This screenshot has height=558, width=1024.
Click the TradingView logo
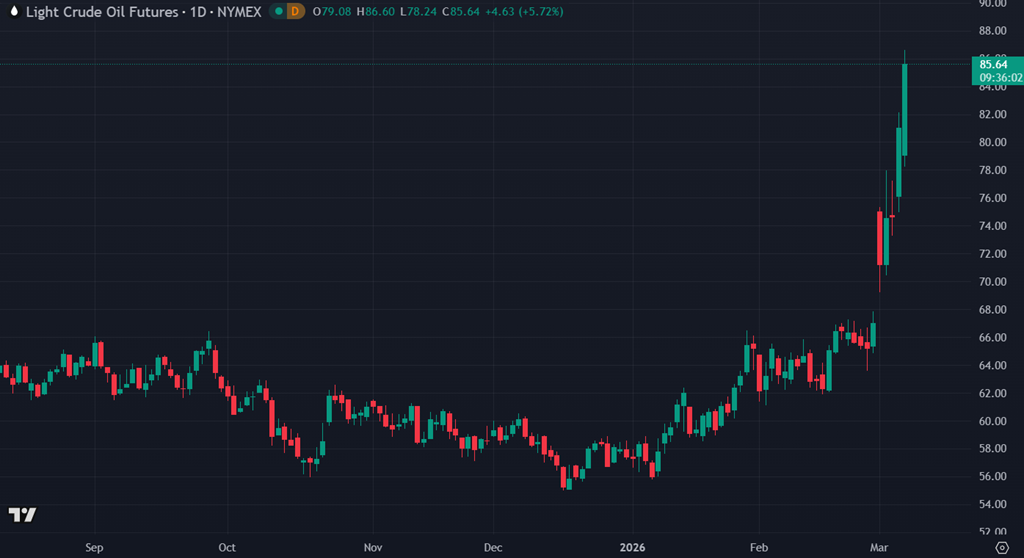tap(22, 515)
